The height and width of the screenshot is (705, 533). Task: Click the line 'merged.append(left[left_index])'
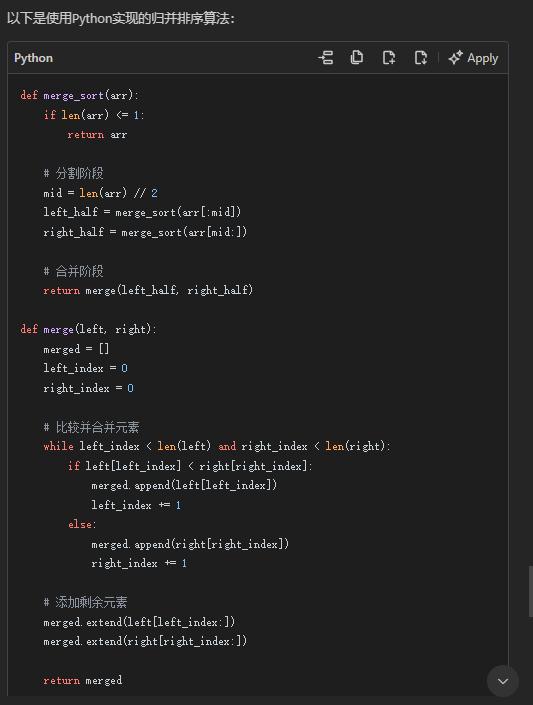pyautogui.click(x=184, y=486)
